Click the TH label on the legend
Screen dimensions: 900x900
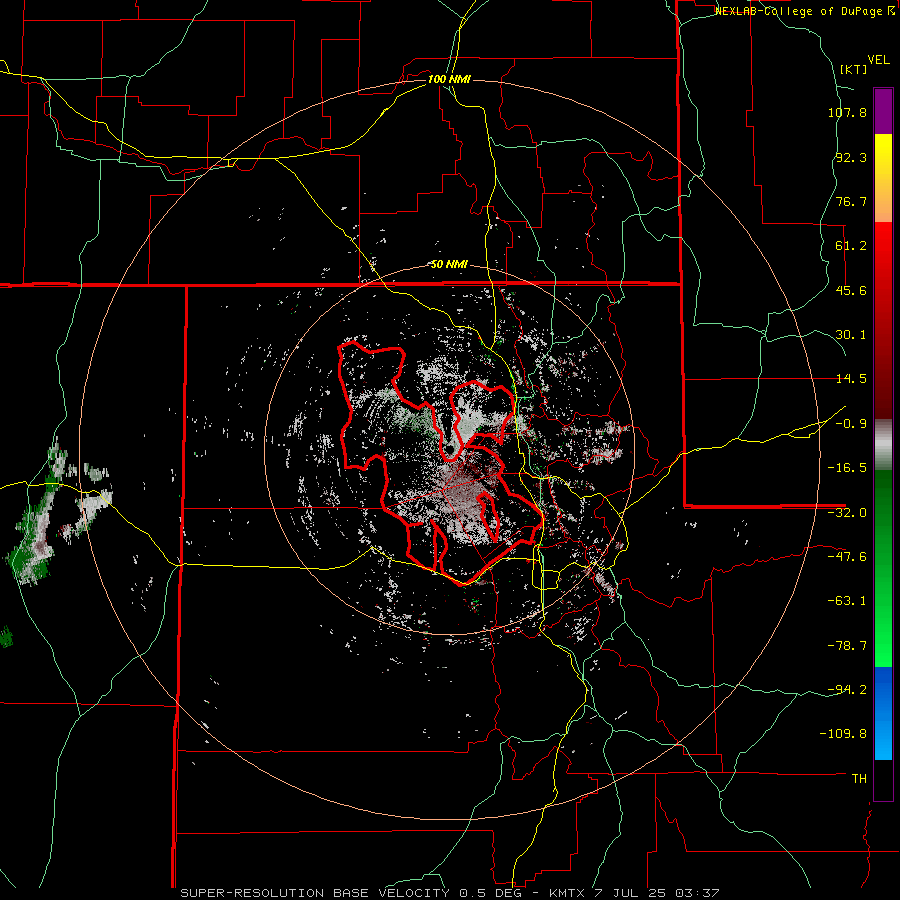tap(859, 779)
